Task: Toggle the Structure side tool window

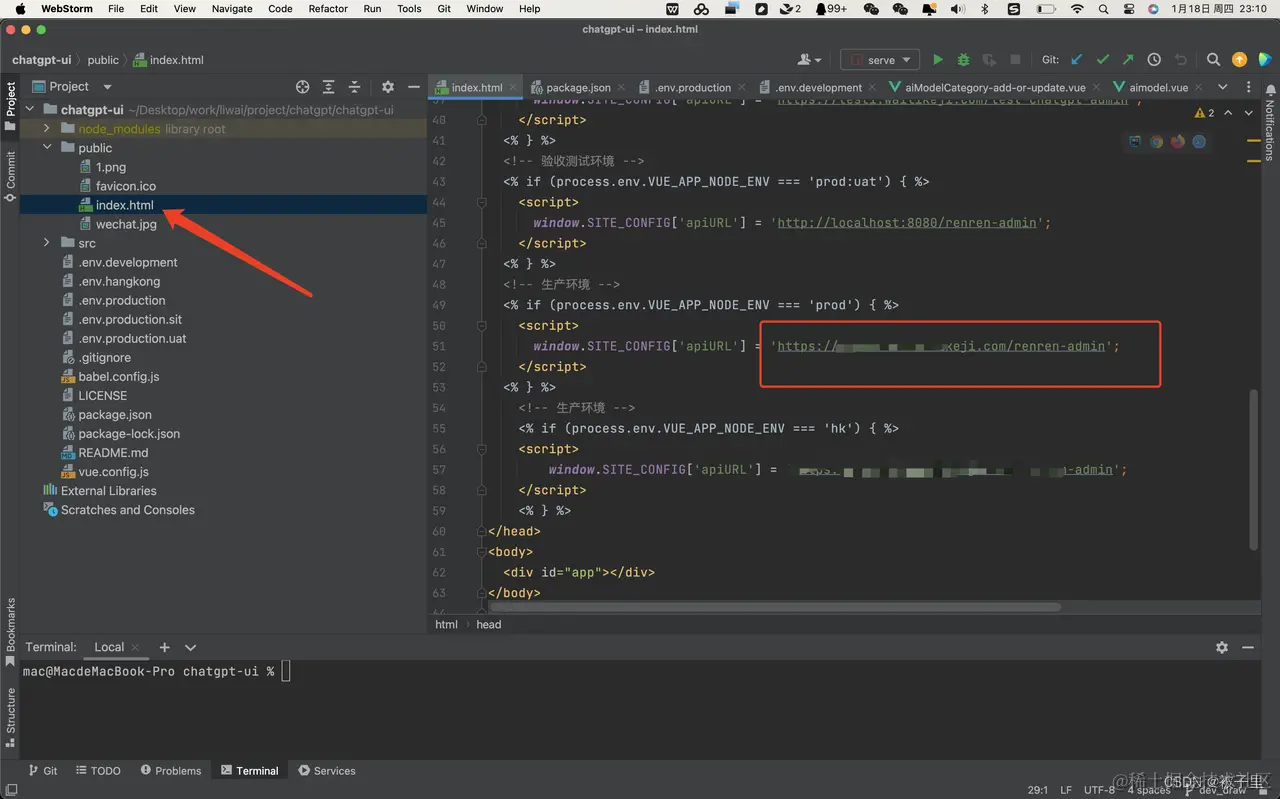Action: 10,718
